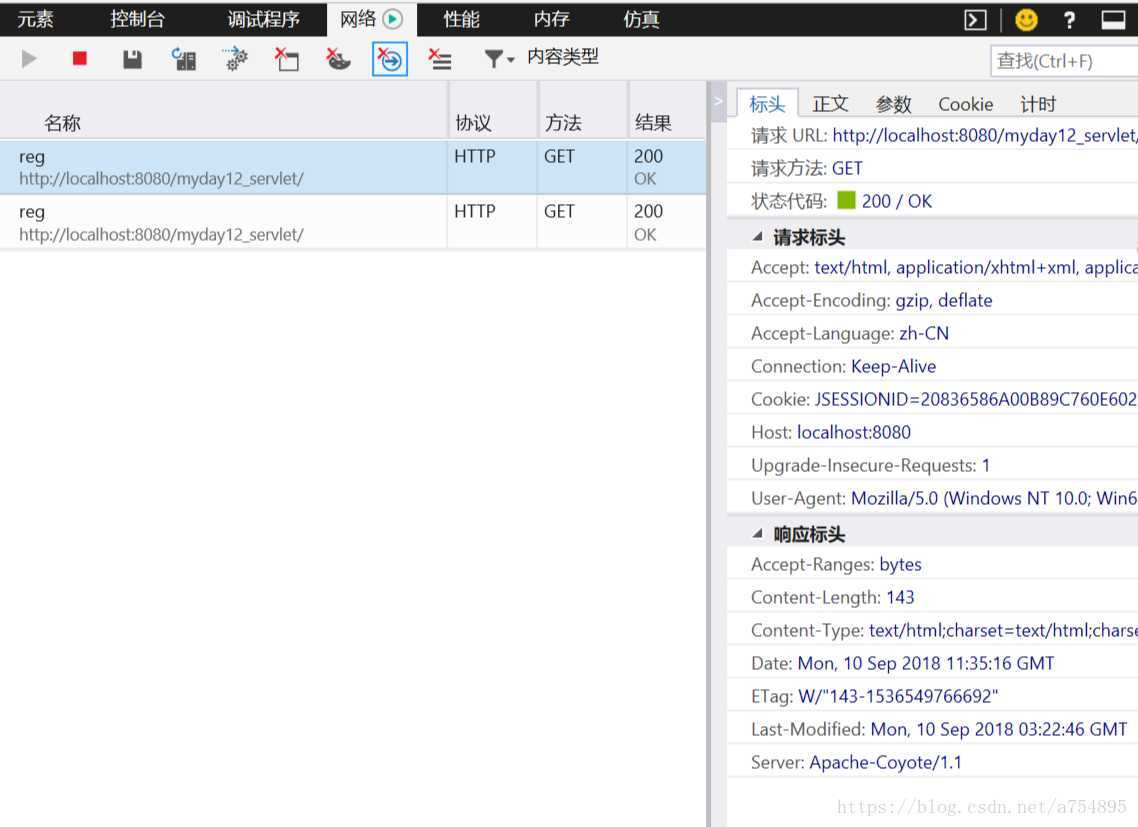
Task: Toggle clear entries on navigate
Action: pos(390,59)
